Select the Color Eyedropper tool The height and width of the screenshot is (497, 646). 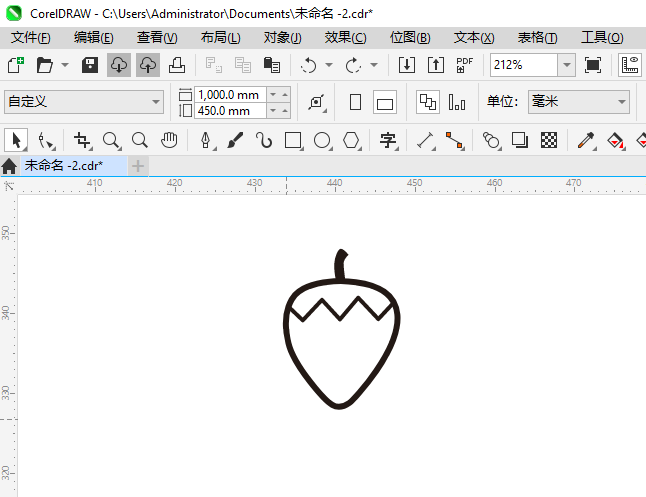586,140
